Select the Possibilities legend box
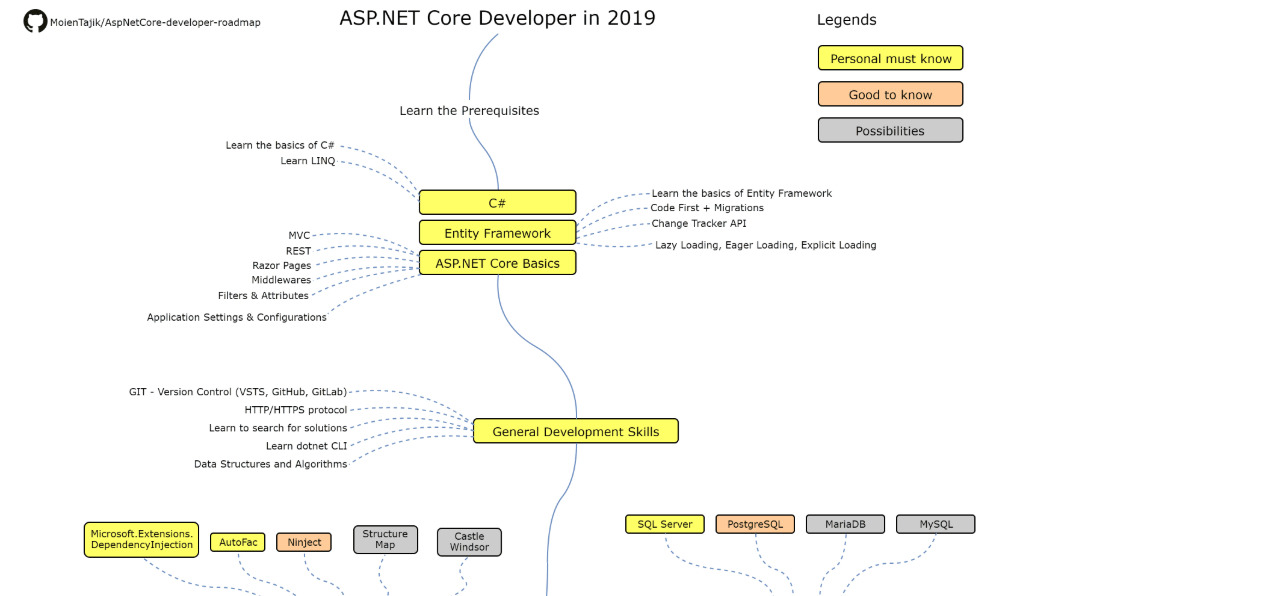 [x=890, y=130]
